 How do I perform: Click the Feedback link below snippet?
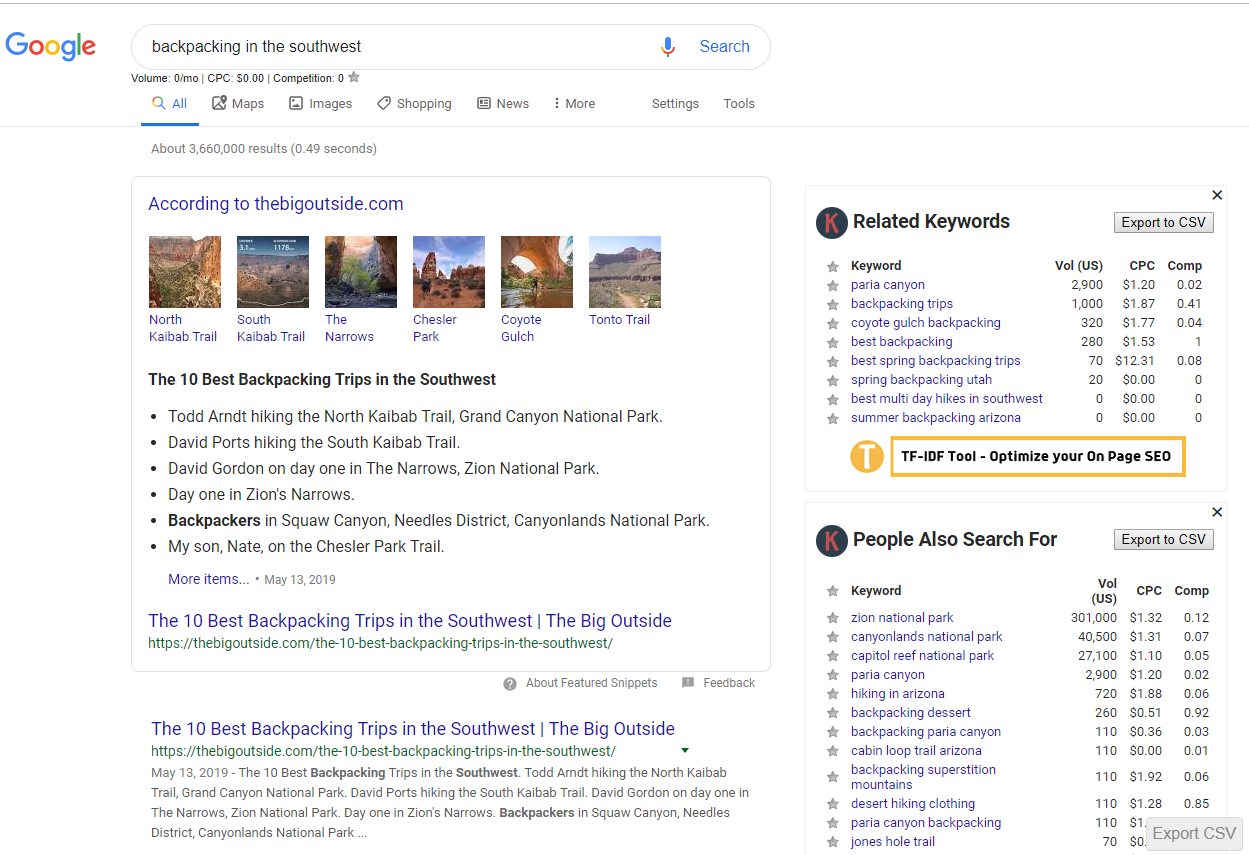tap(729, 683)
